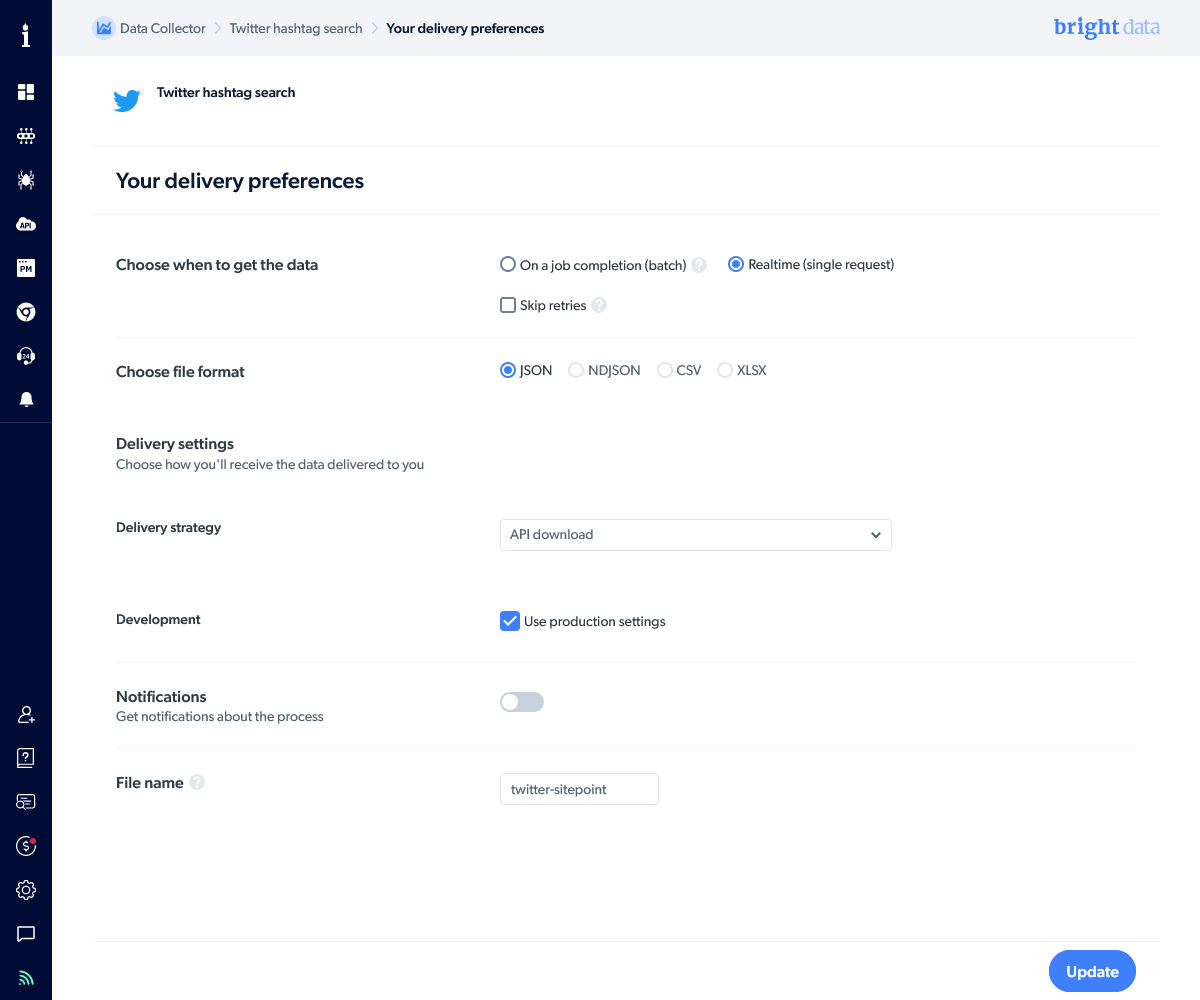The image size is (1200, 1000).
Task: Open the Proxy Manager PM icon
Action: click(26, 268)
